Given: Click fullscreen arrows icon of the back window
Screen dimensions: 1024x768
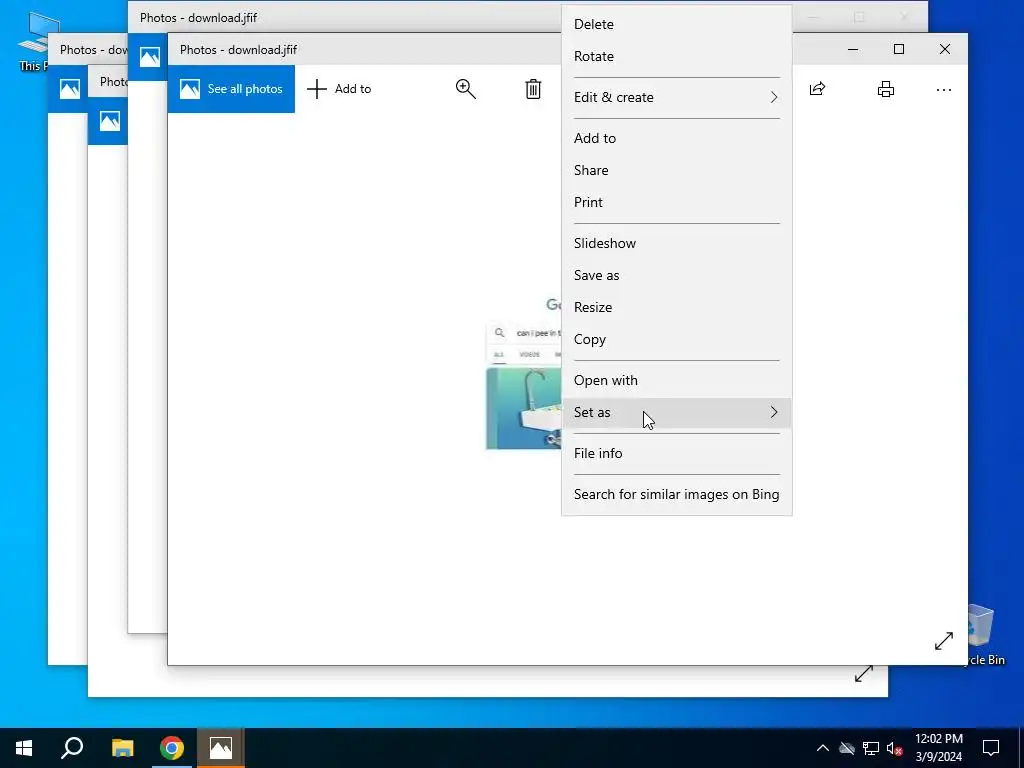Looking at the screenshot, I should [863, 675].
